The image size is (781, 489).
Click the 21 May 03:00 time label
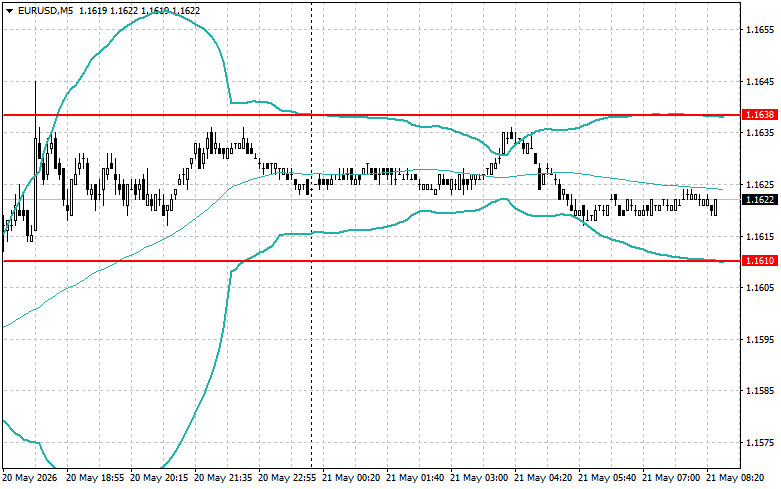point(479,478)
